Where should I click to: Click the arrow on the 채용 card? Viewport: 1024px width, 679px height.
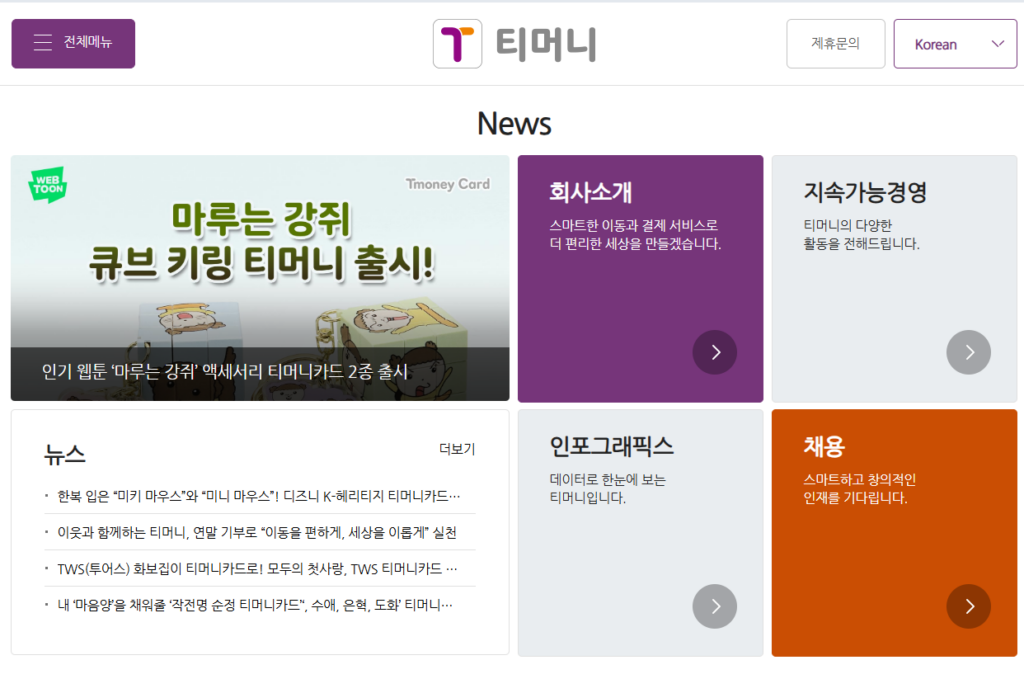[x=968, y=606]
